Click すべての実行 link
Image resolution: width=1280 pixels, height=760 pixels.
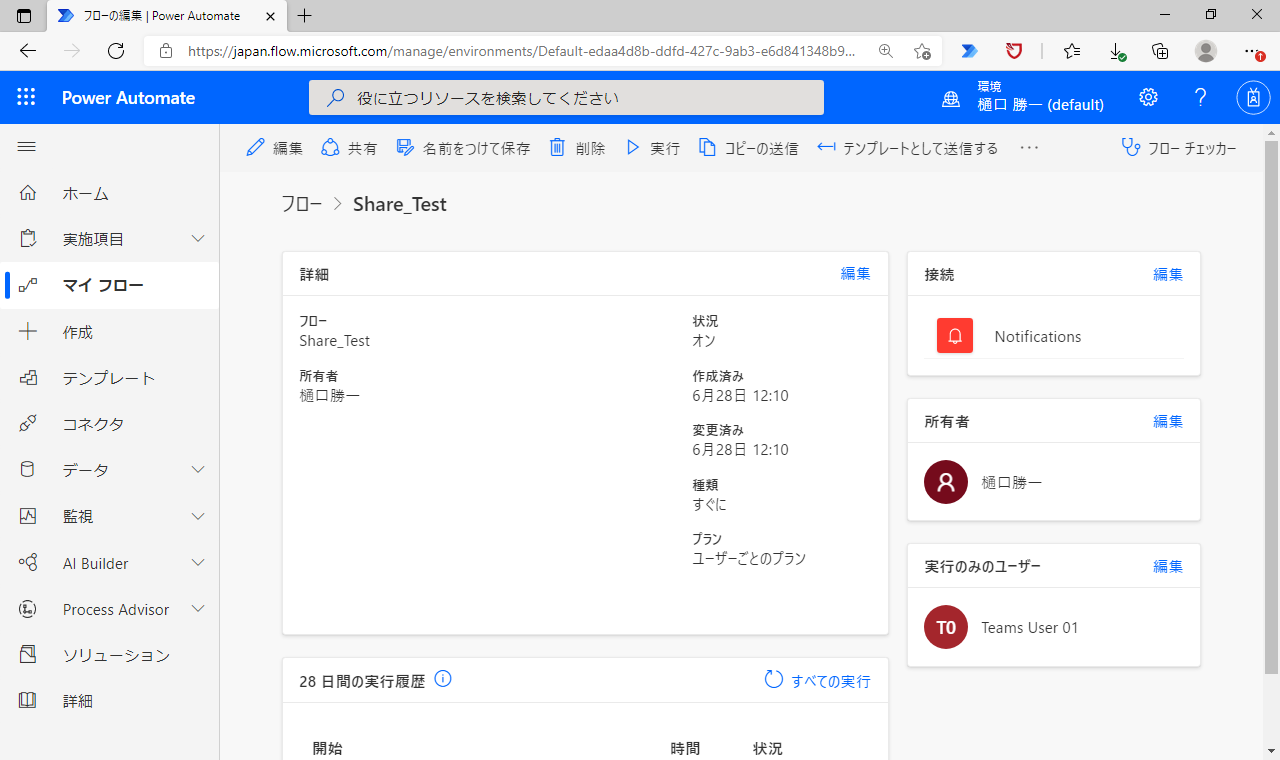[831, 681]
